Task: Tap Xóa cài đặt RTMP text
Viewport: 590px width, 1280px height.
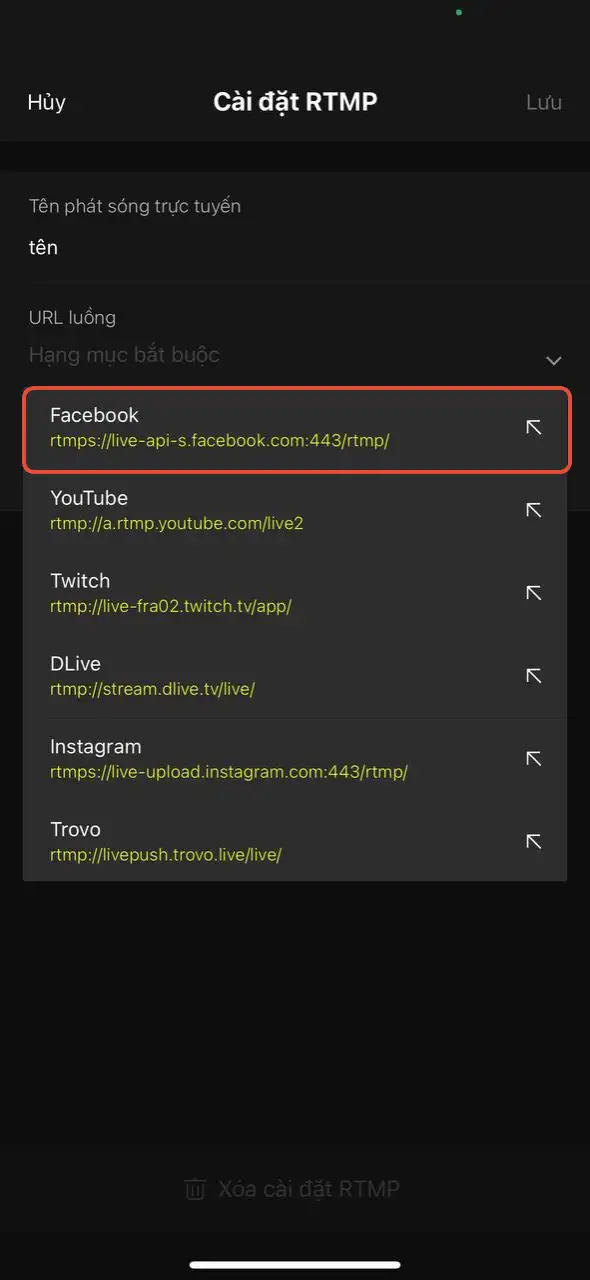Action: [x=309, y=1189]
